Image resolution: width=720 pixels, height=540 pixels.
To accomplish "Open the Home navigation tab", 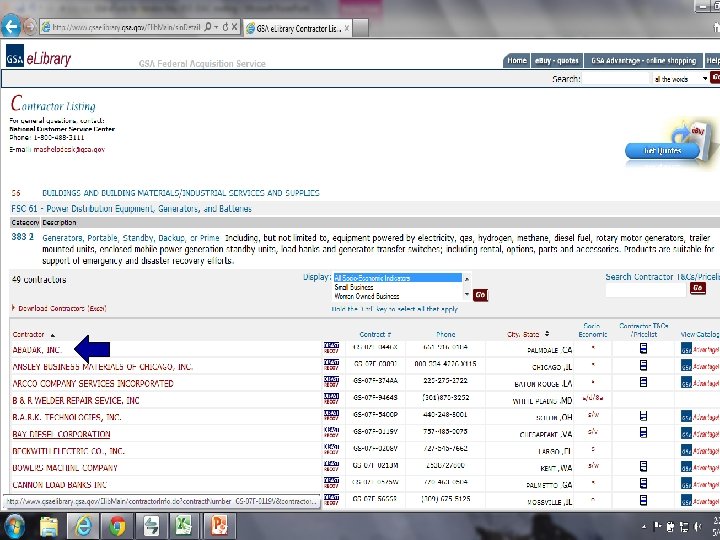I will pyautogui.click(x=517, y=61).
